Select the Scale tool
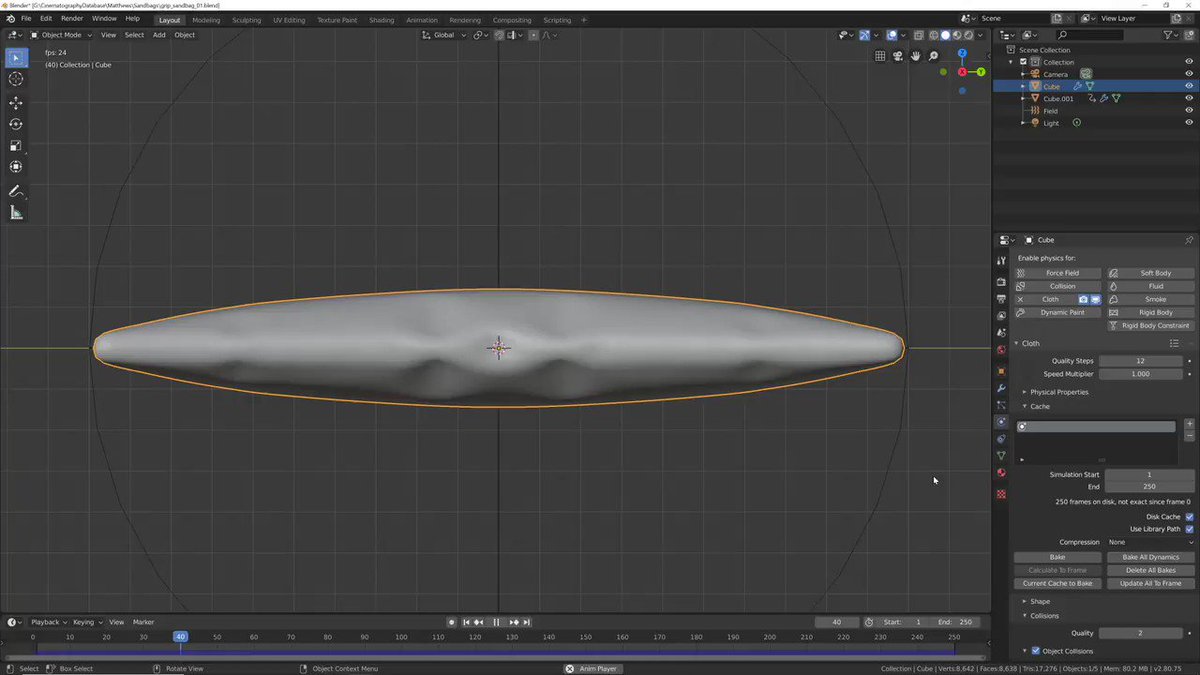Image resolution: width=1200 pixels, height=675 pixels. pos(16,146)
